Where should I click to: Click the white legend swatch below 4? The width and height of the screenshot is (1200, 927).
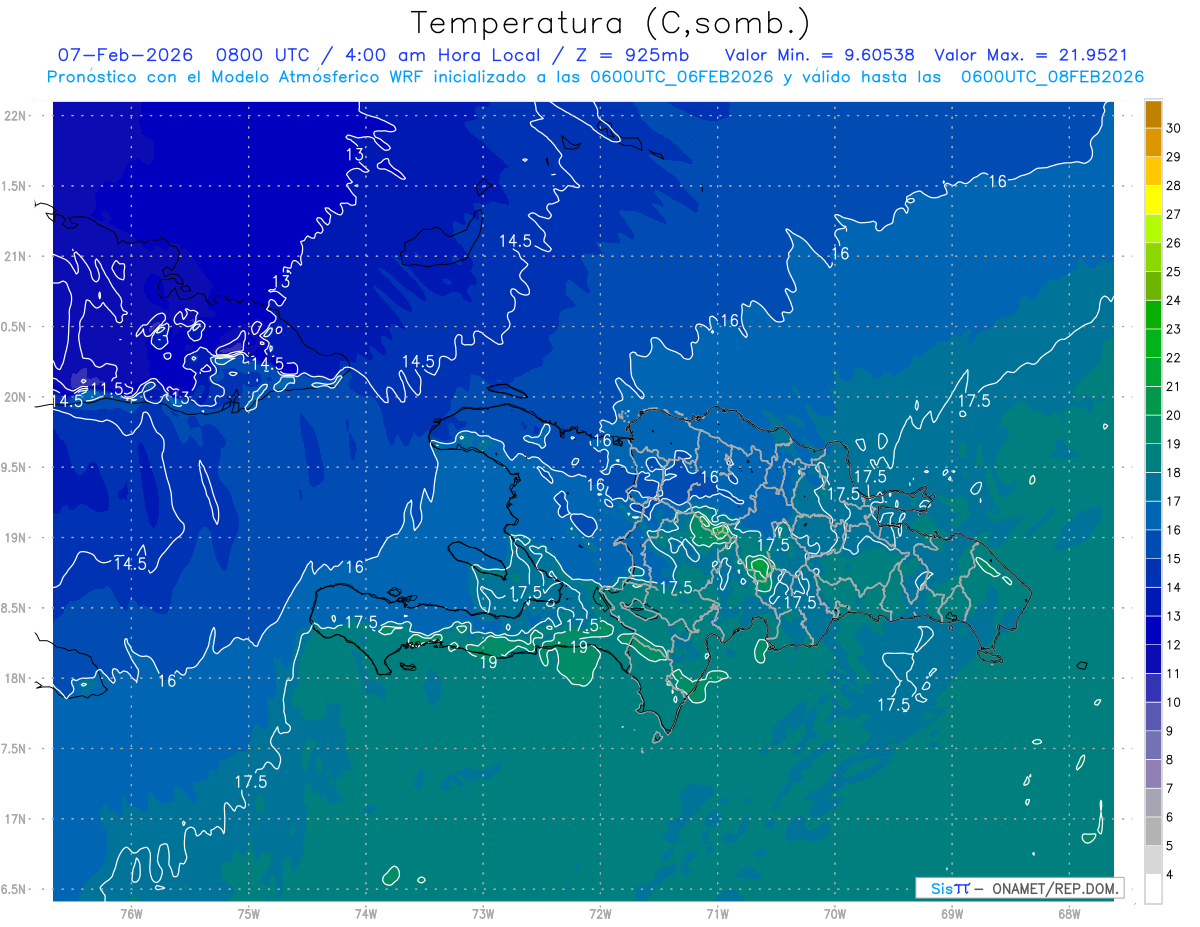point(1153,889)
